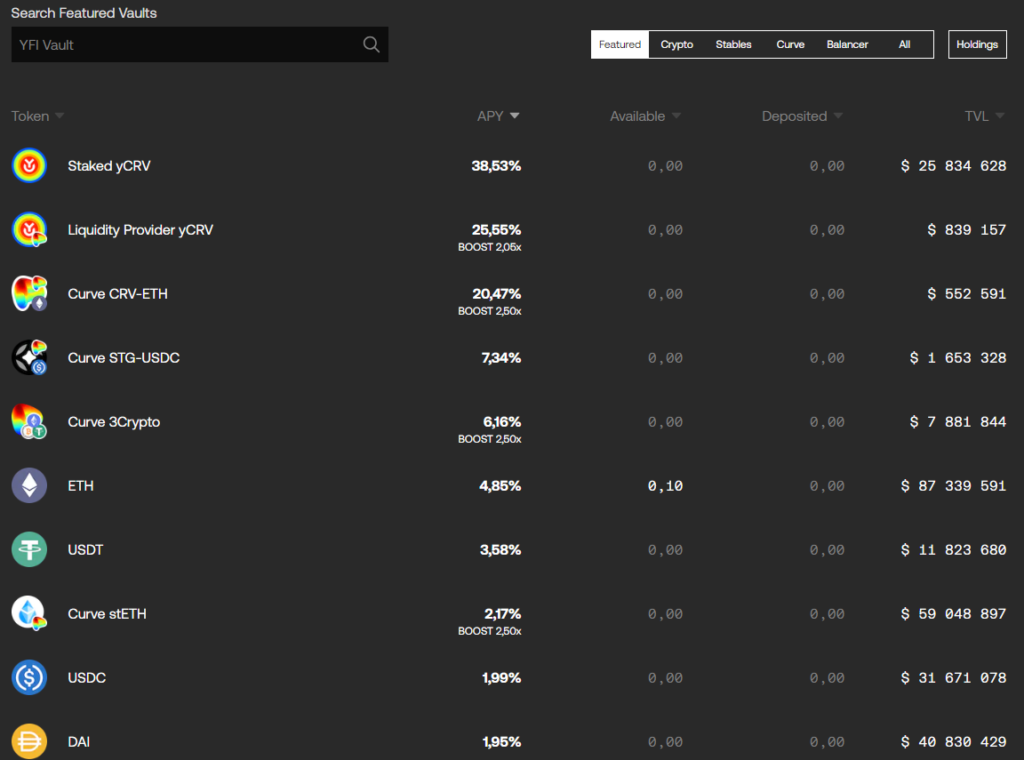This screenshot has width=1024, height=760.
Task: Sort by Deposited column header
Action: (801, 116)
